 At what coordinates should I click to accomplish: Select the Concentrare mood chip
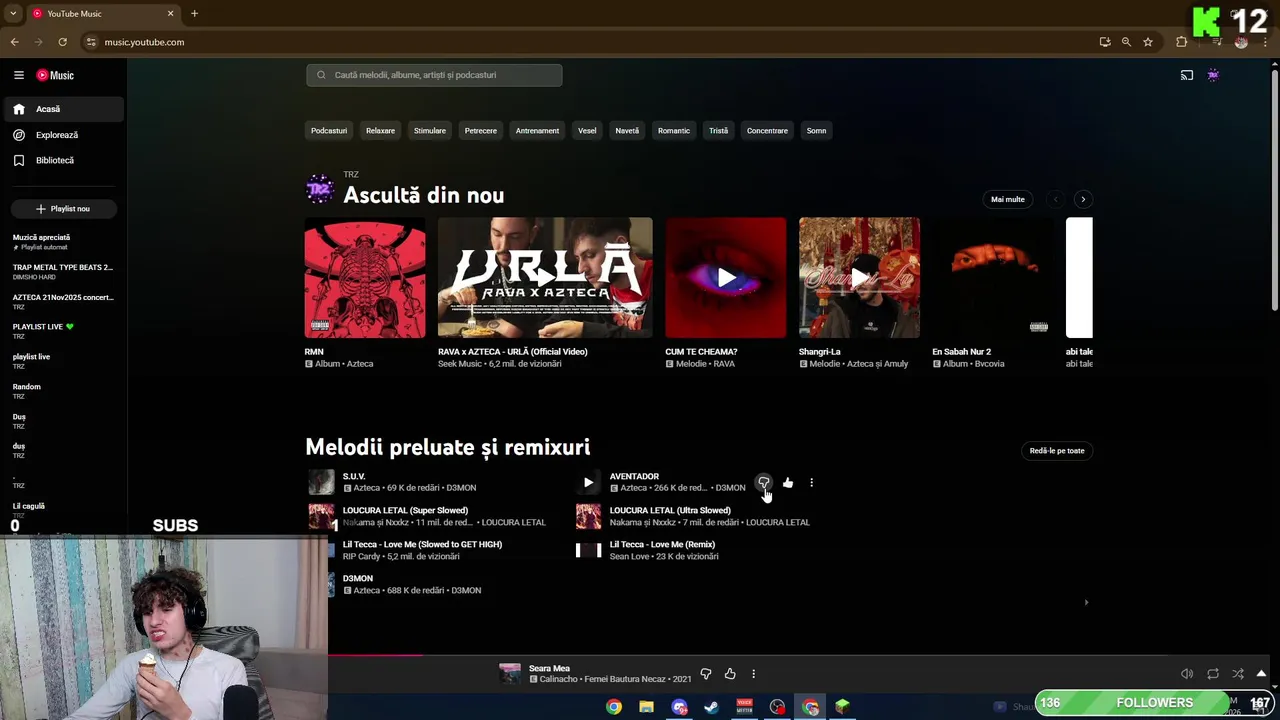pyautogui.click(x=767, y=131)
